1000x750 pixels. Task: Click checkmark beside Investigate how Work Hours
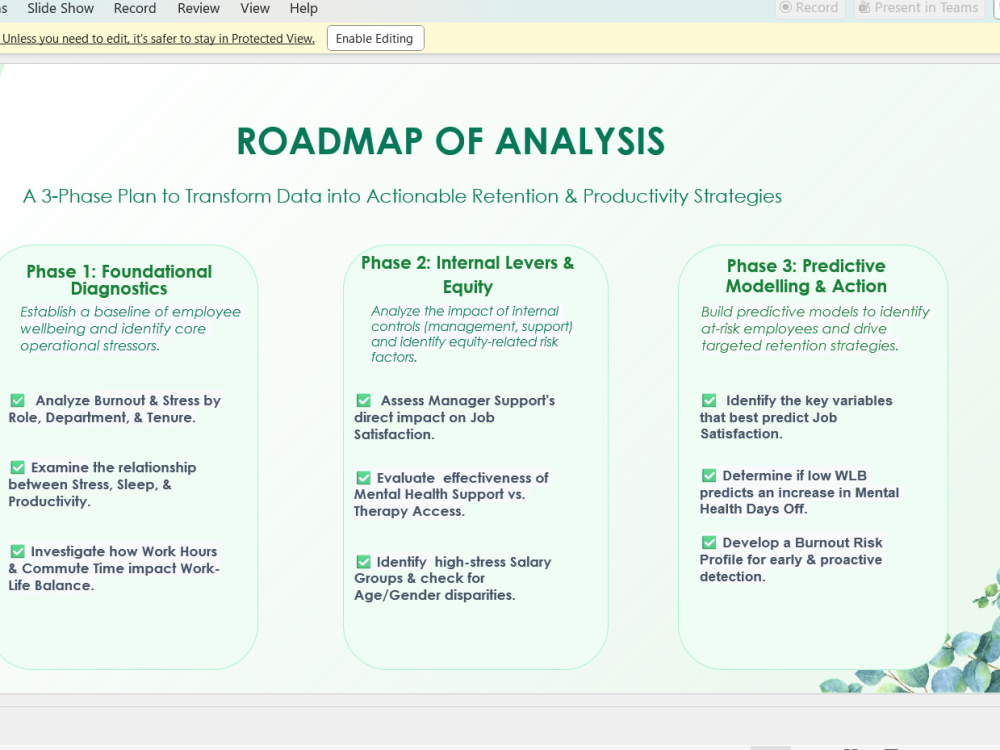tap(18, 551)
